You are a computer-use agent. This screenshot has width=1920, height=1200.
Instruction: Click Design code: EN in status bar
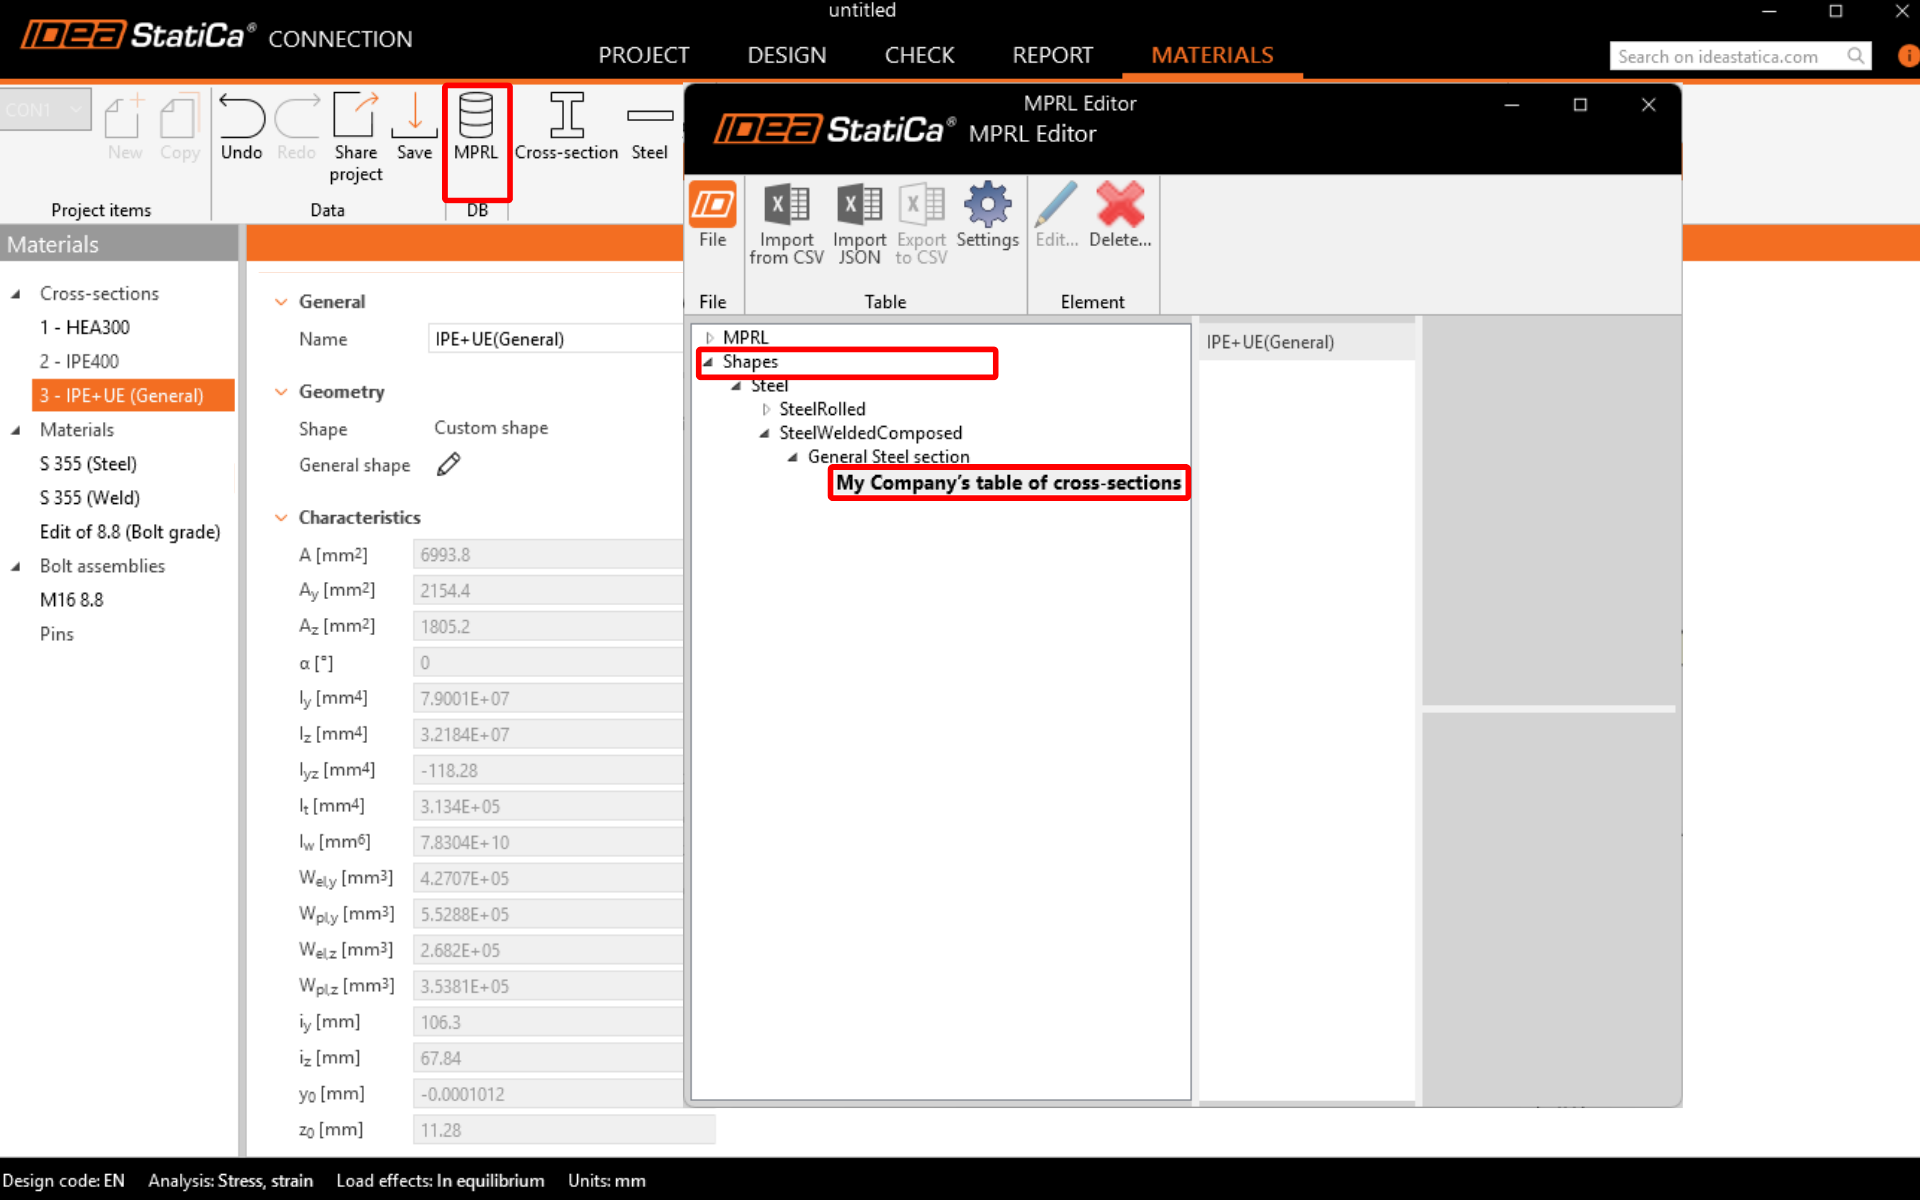[x=64, y=1181]
